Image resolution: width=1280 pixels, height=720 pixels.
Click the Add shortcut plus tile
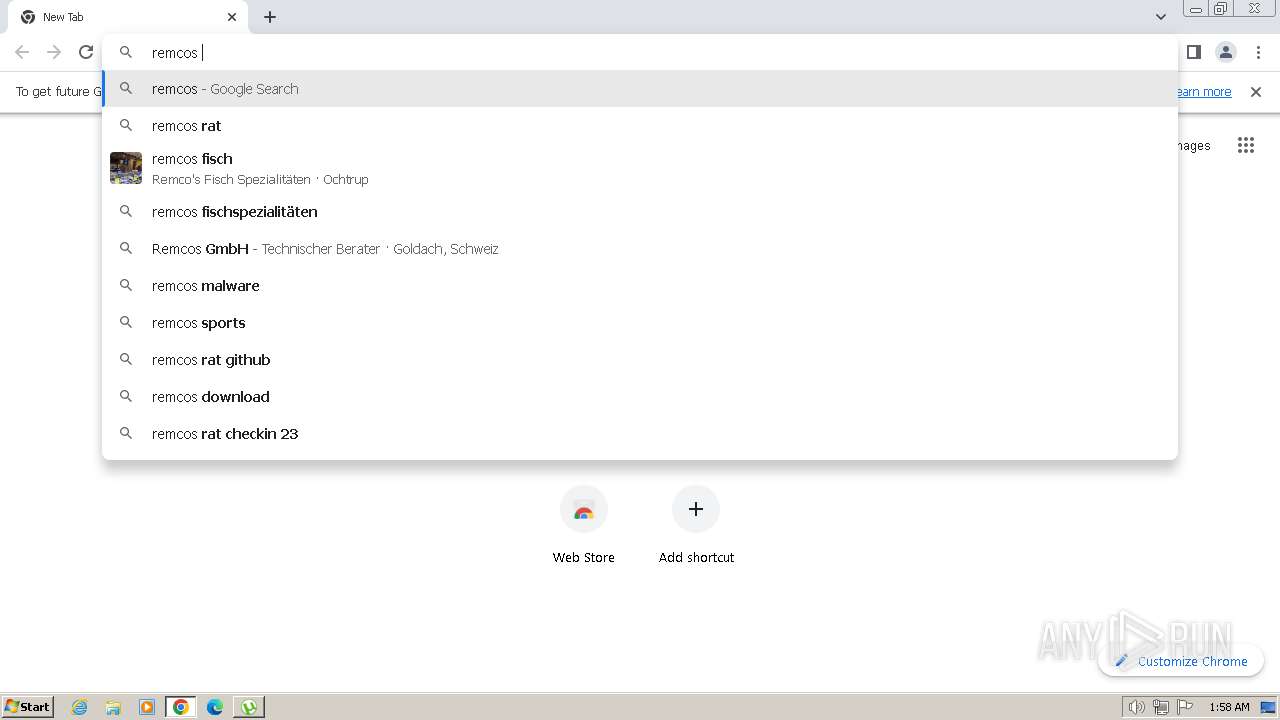click(696, 526)
